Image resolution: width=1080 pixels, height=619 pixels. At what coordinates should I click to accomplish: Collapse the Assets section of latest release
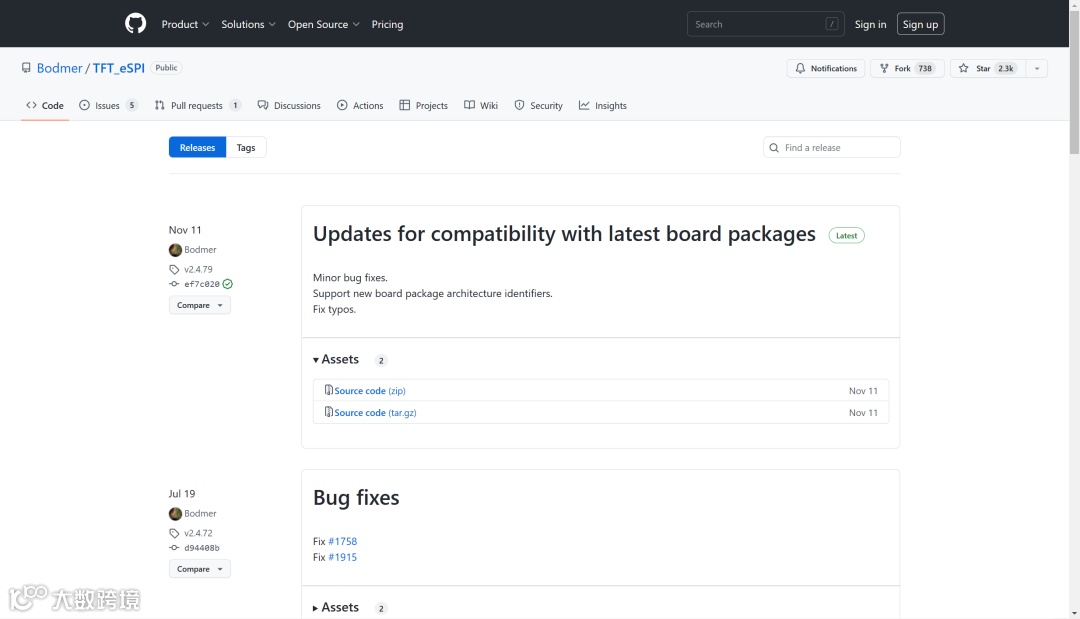[x=336, y=359]
